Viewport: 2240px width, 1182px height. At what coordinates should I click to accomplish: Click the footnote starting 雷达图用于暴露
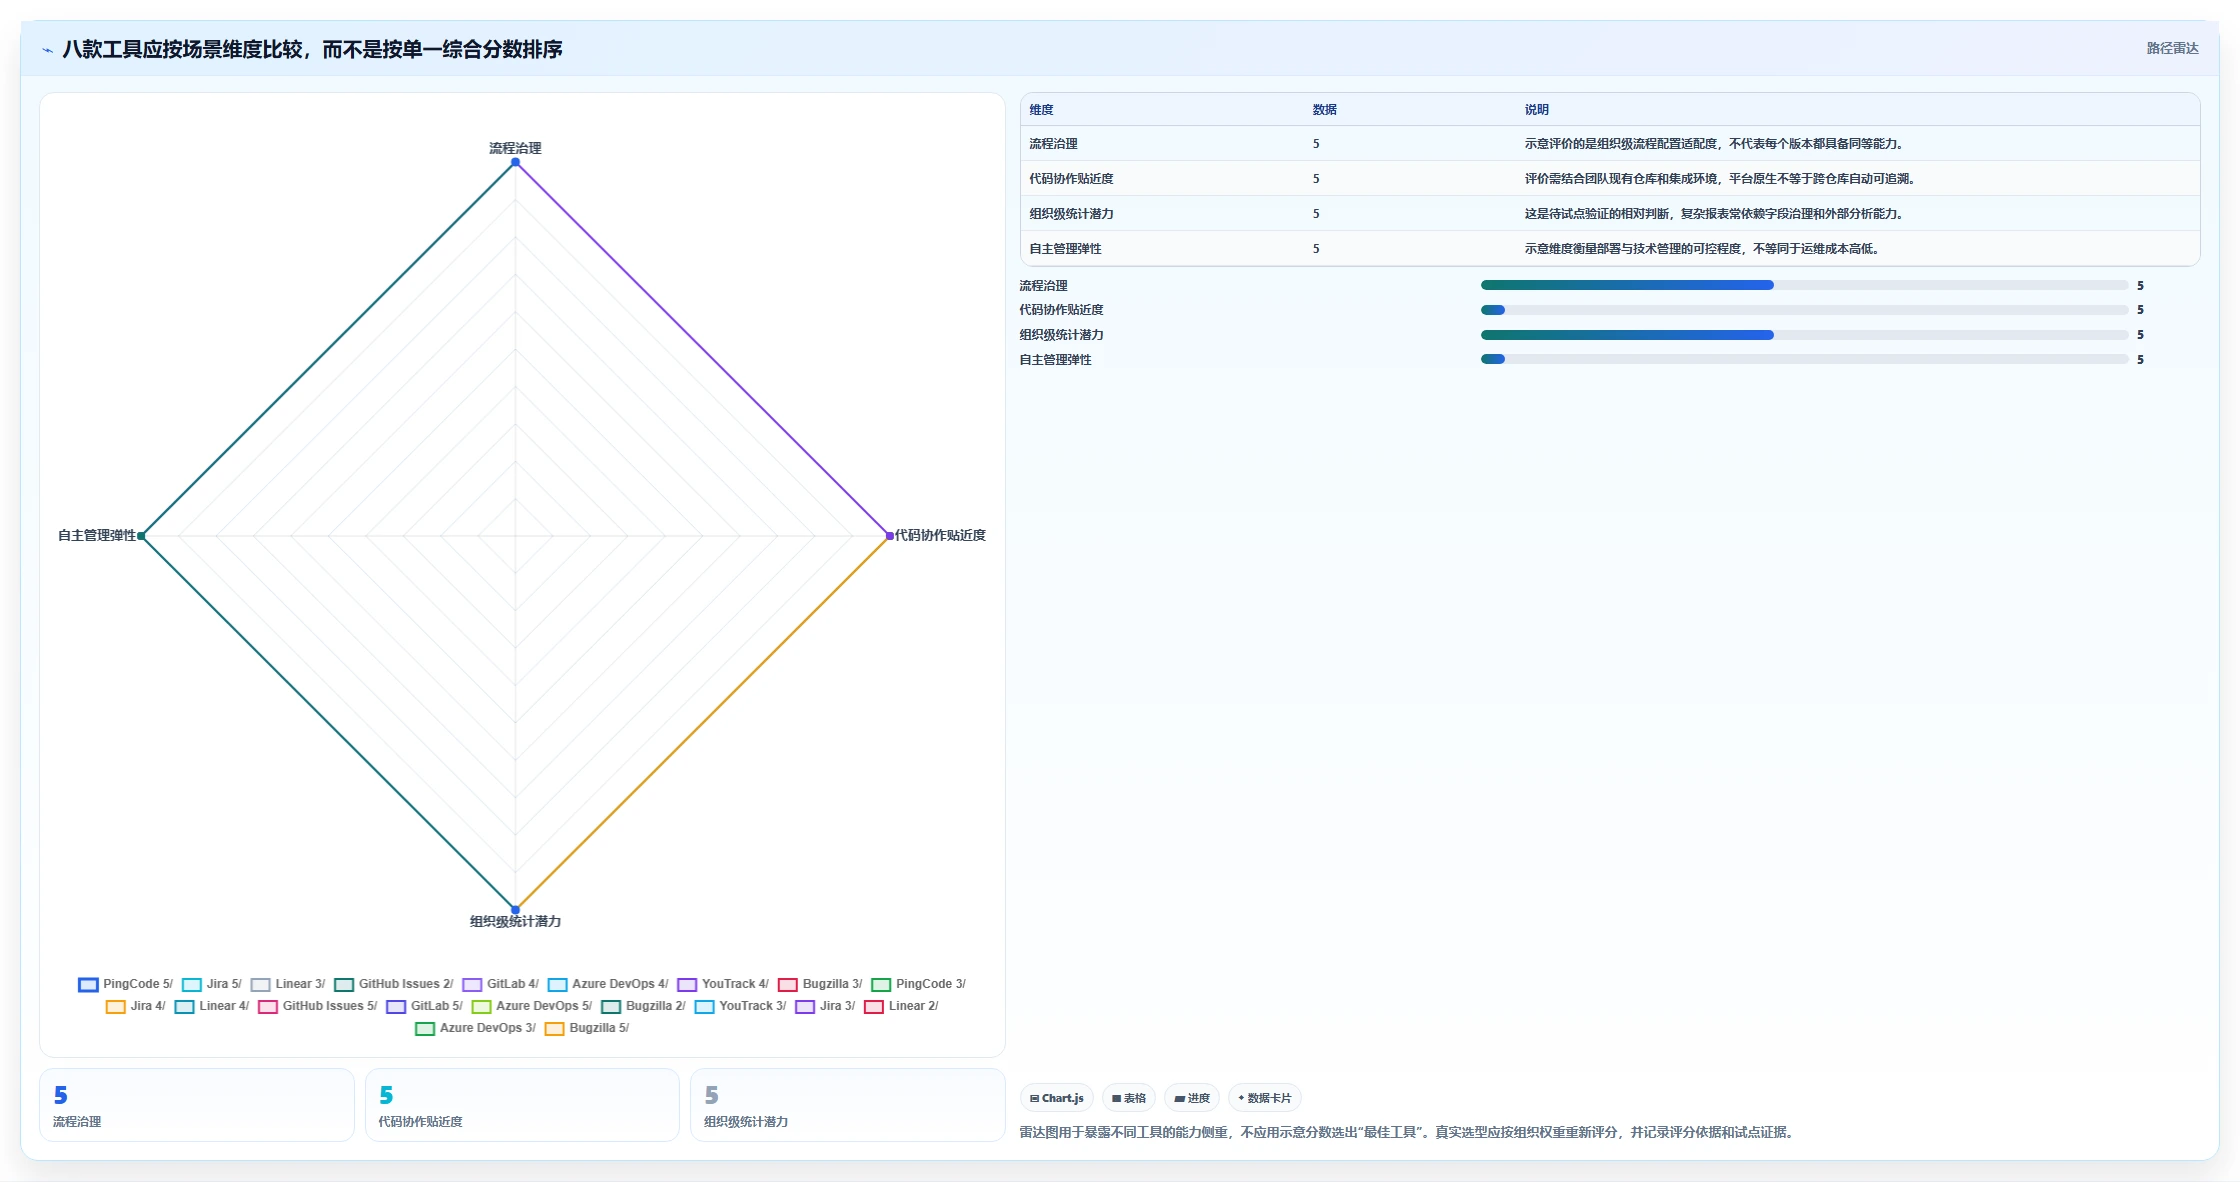(x=1409, y=1132)
